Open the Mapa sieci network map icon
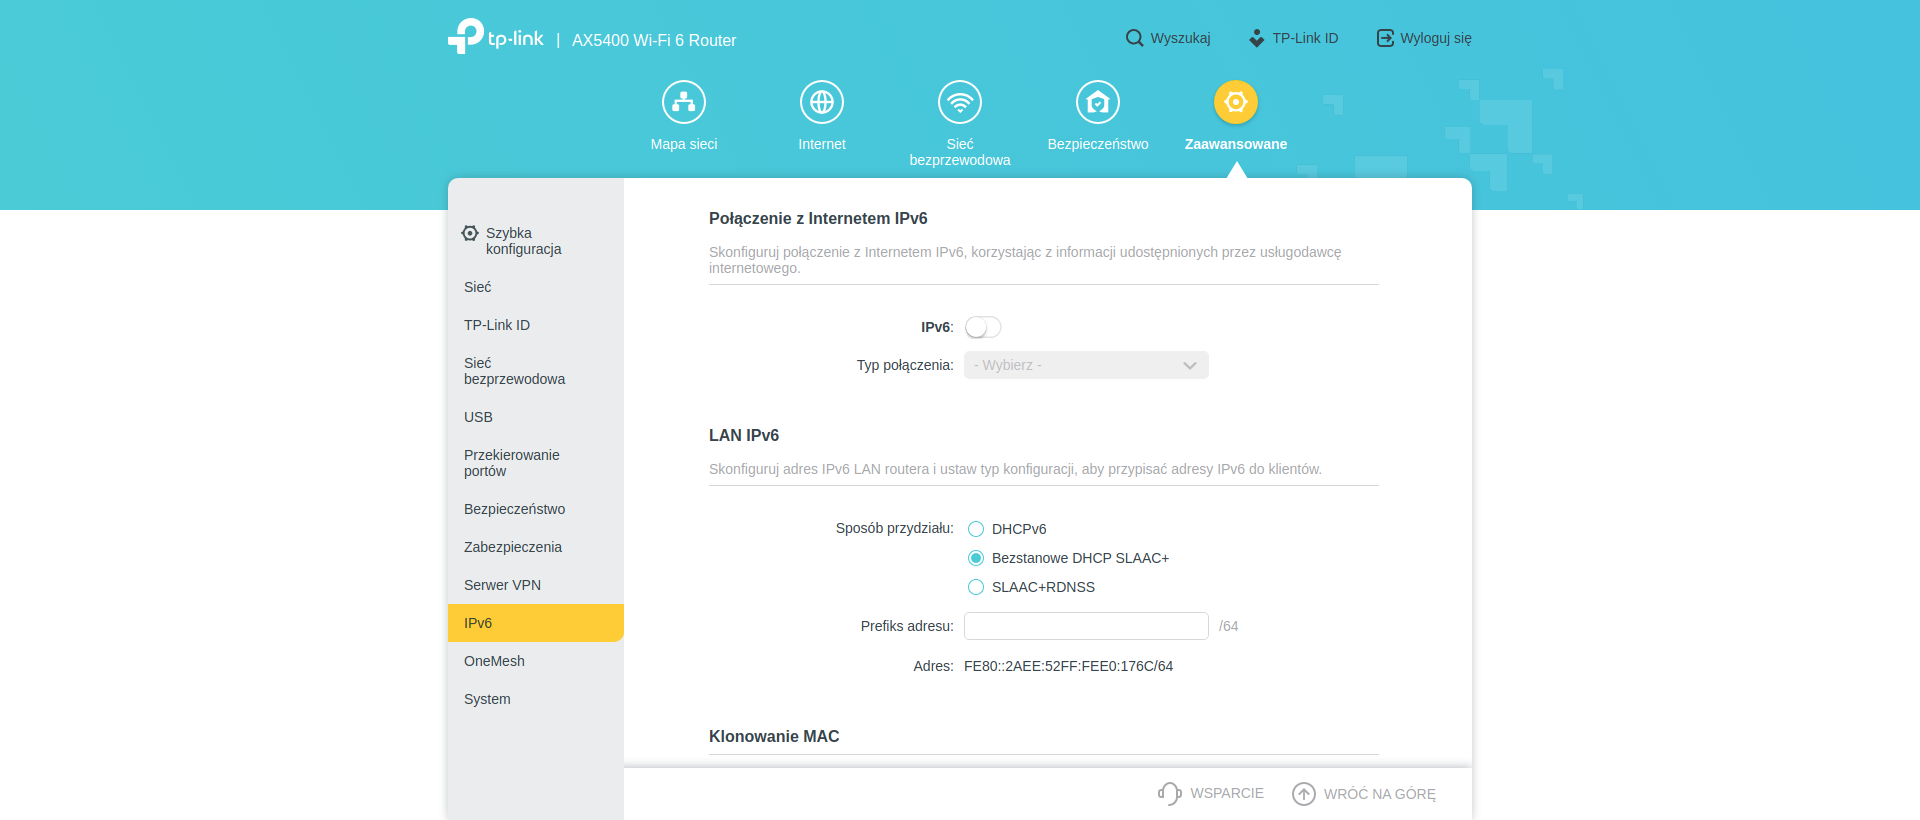Viewport: 1920px width, 820px height. tap(684, 102)
